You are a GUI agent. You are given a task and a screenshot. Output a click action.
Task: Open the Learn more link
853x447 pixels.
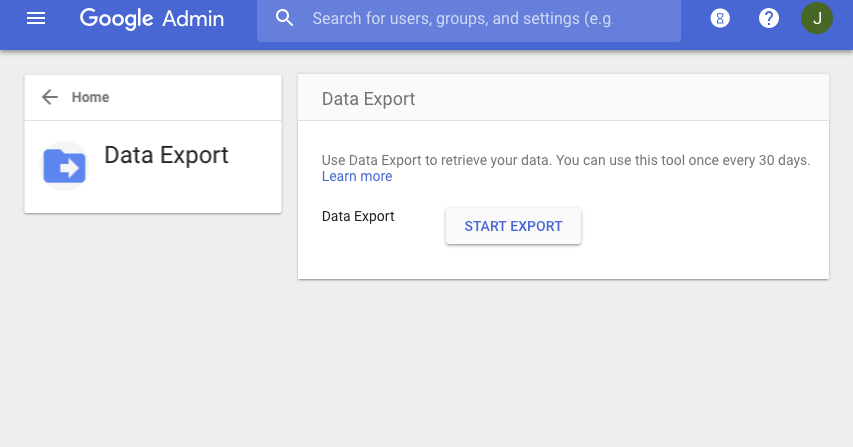pos(357,177)
